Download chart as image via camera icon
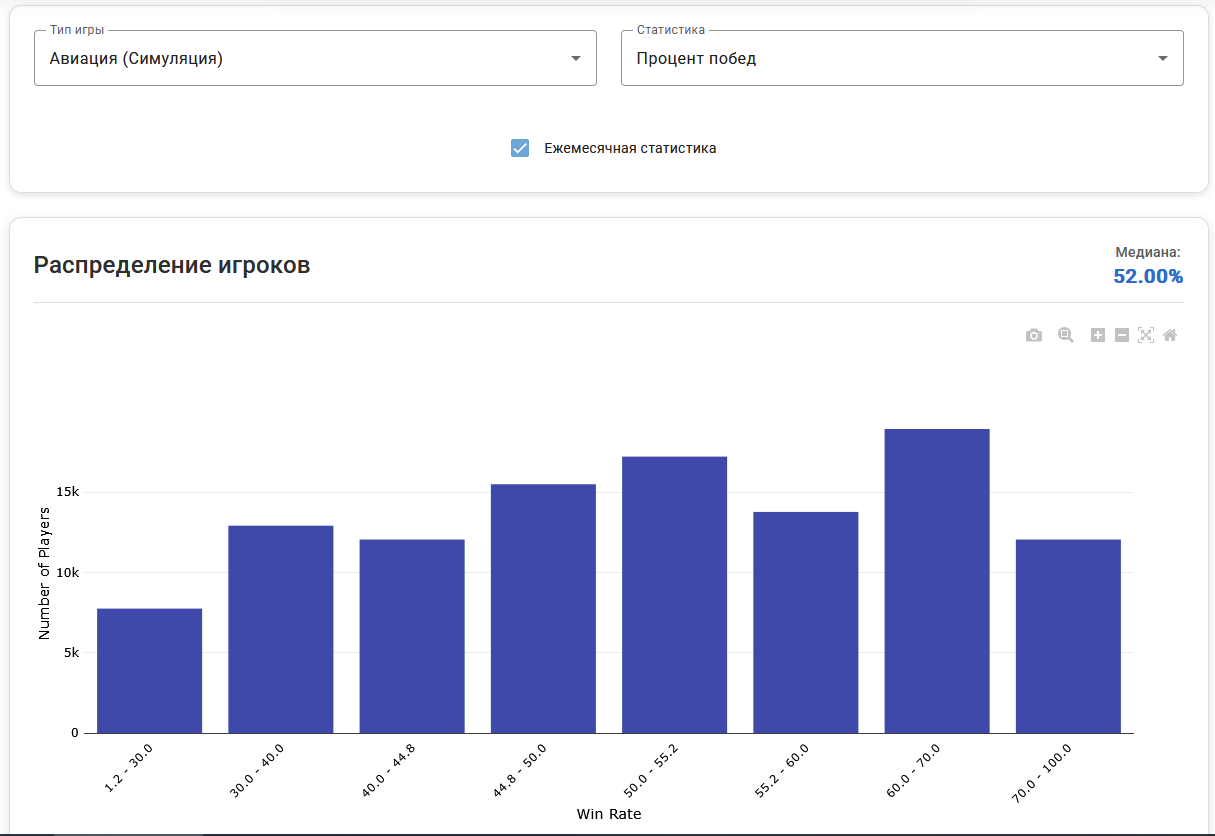 point(1034,336)
